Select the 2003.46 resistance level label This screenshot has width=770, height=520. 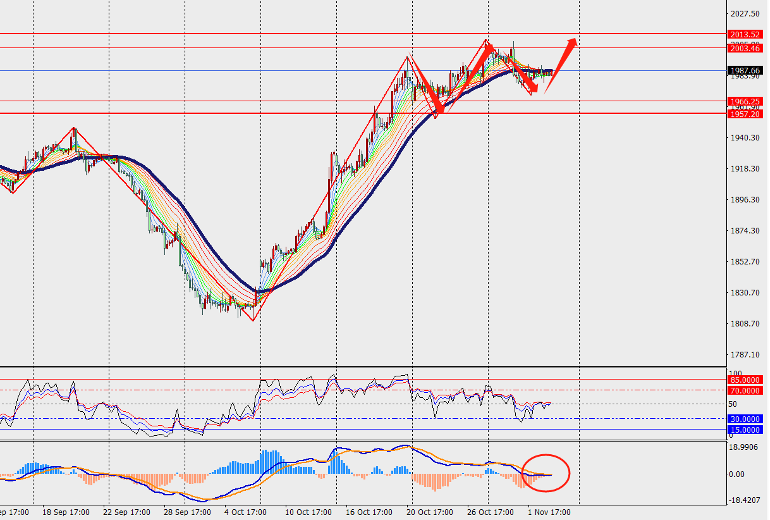[744, 48]
